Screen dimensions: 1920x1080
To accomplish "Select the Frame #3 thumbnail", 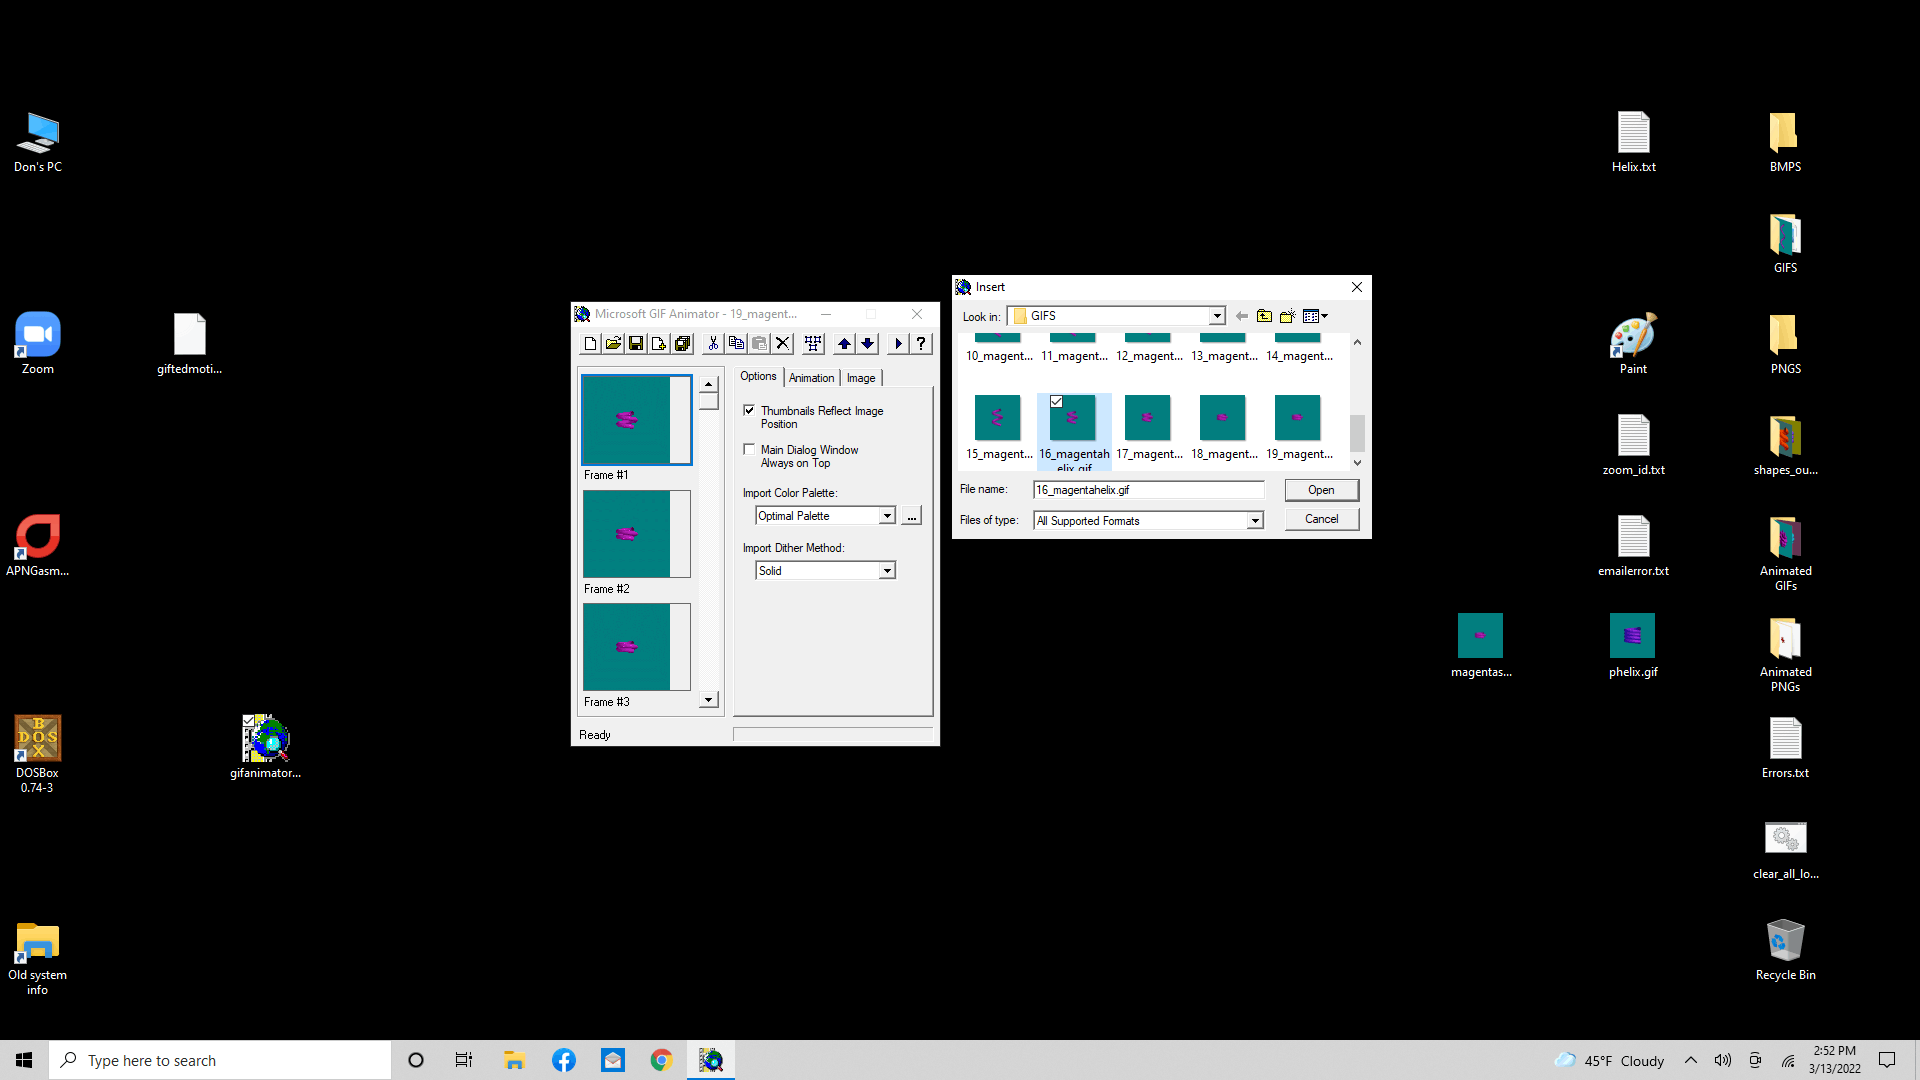I will click(636, 647).
